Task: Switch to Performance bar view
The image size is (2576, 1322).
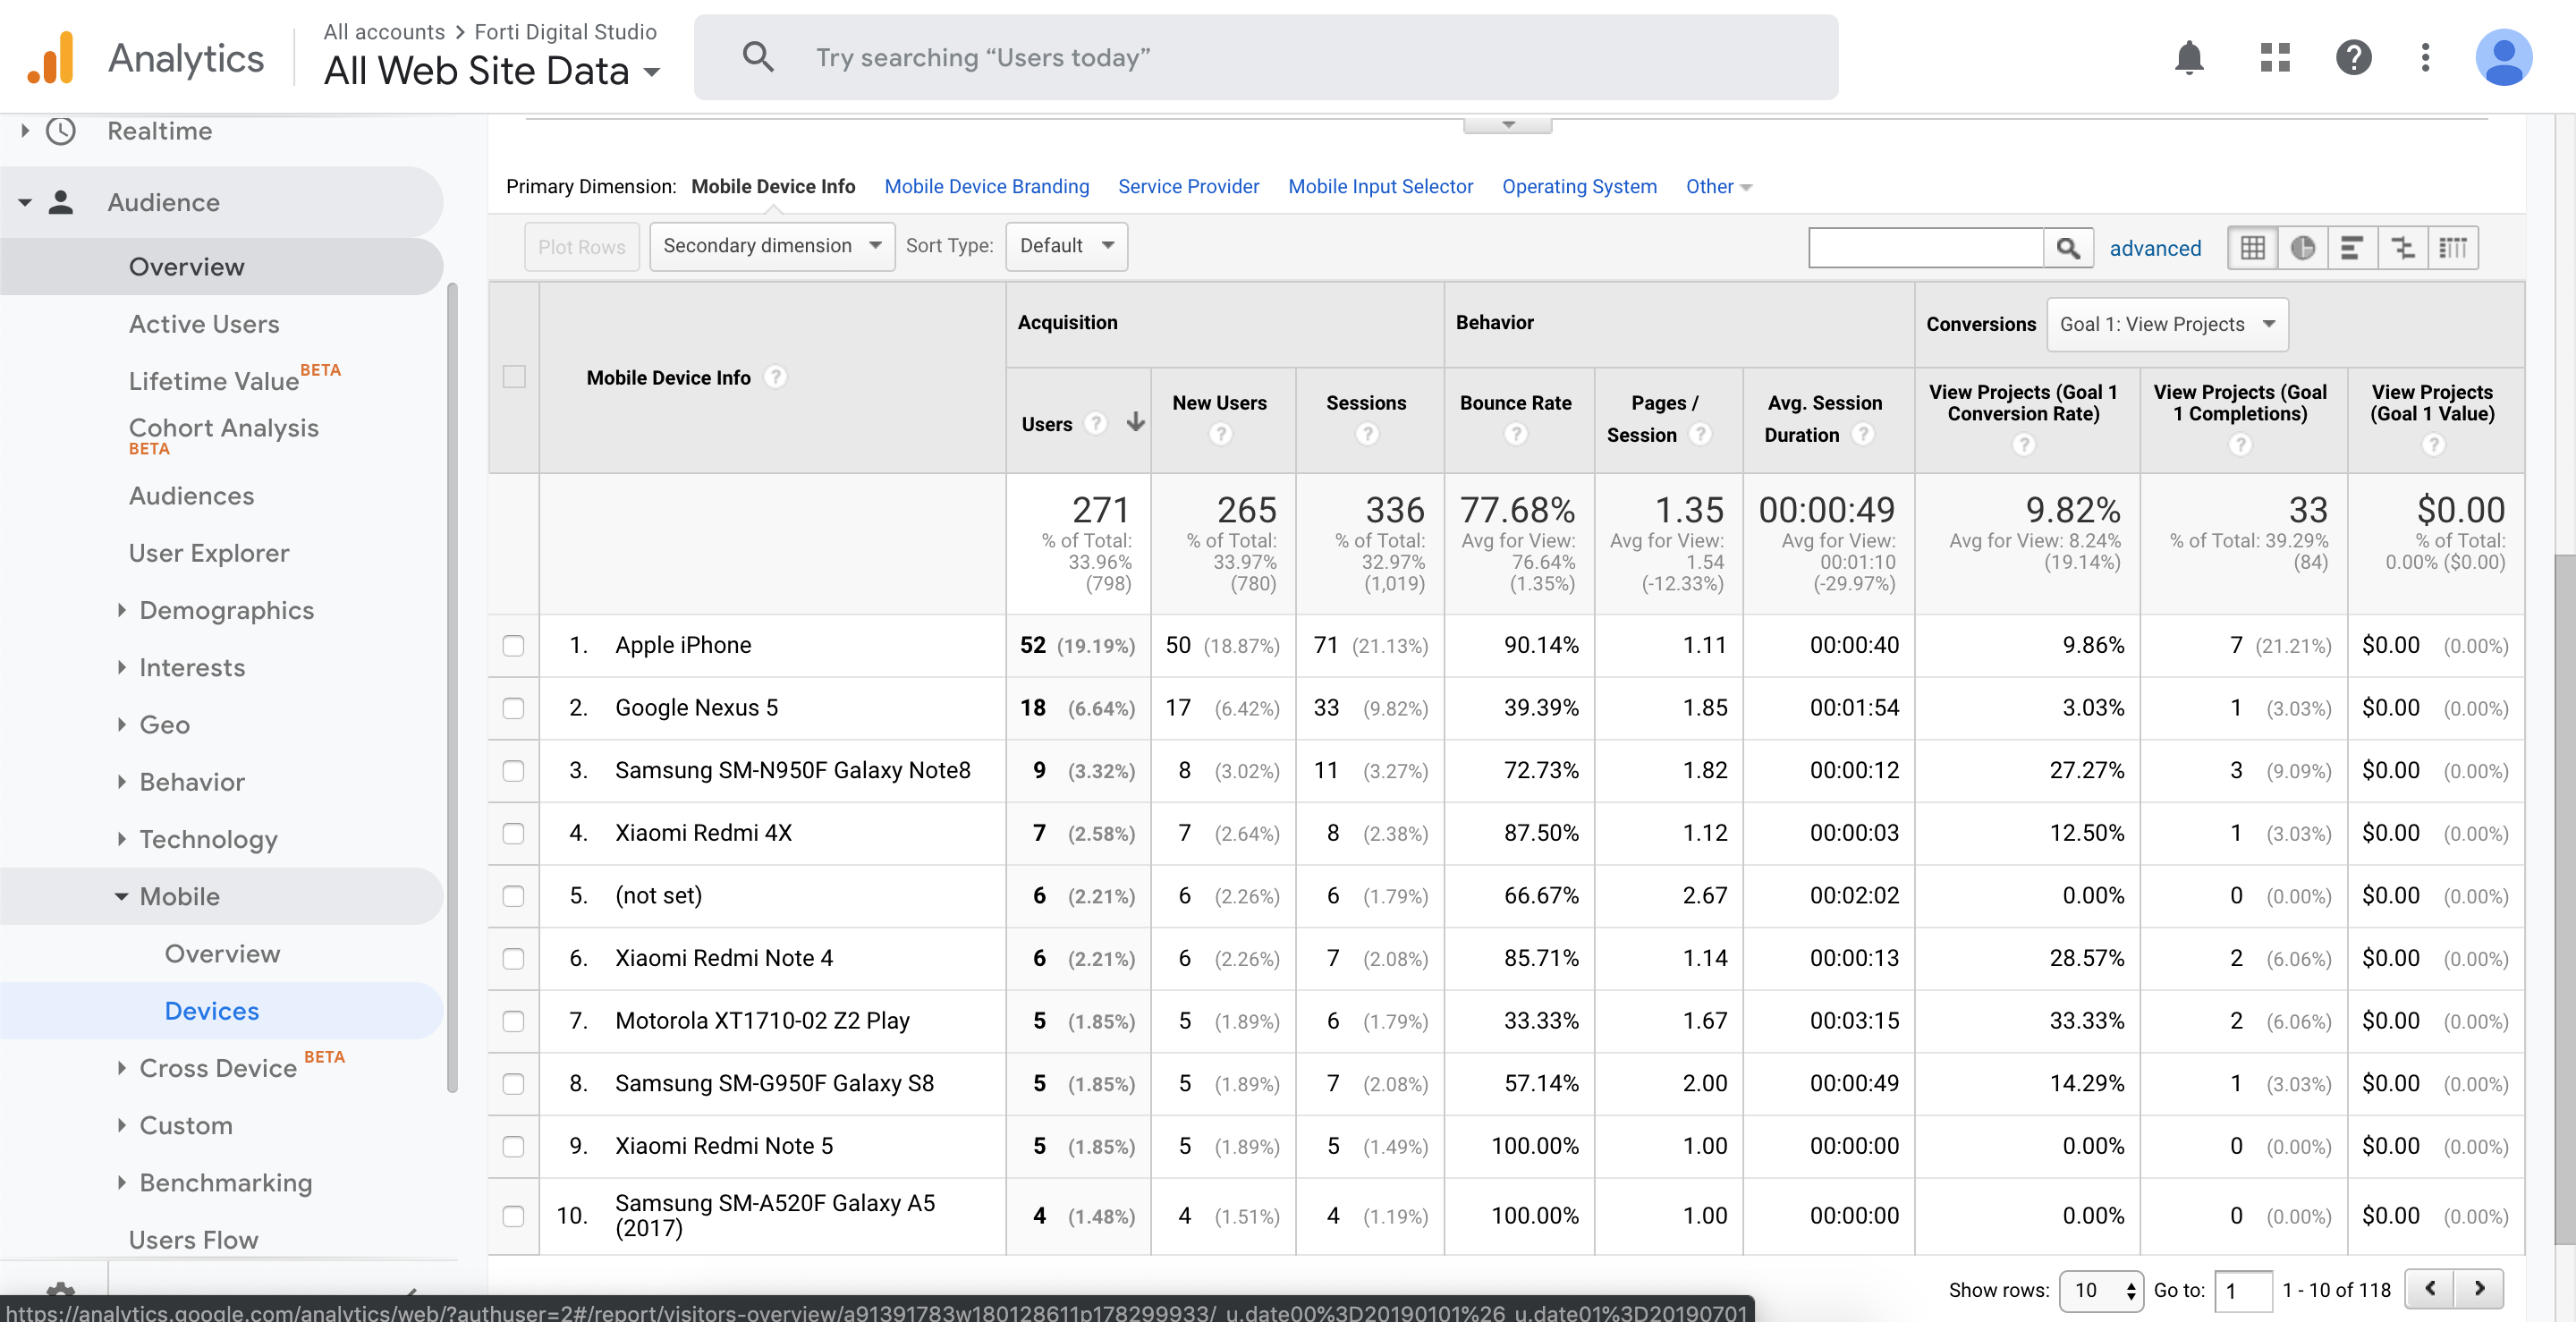Action: pyautogui.click(x=2352, y=248)
